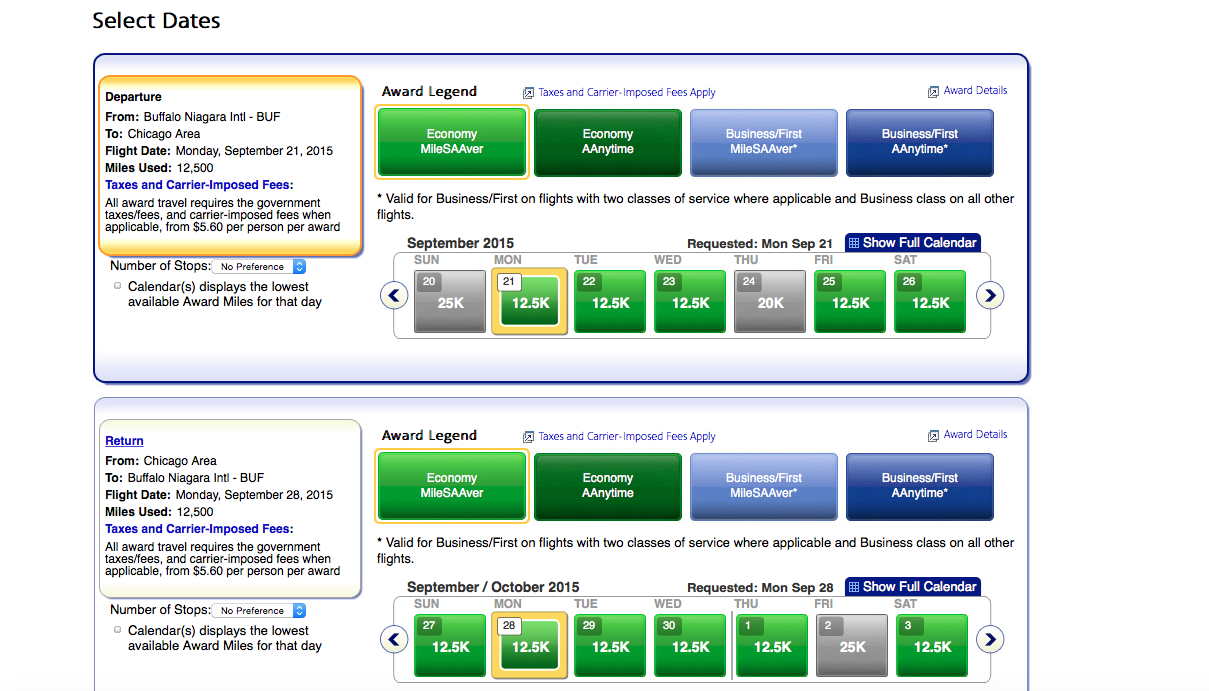The width and height of the screenshot is (1209, 691).
Task: Advance to next week in departure calendar
Action: 989,295
